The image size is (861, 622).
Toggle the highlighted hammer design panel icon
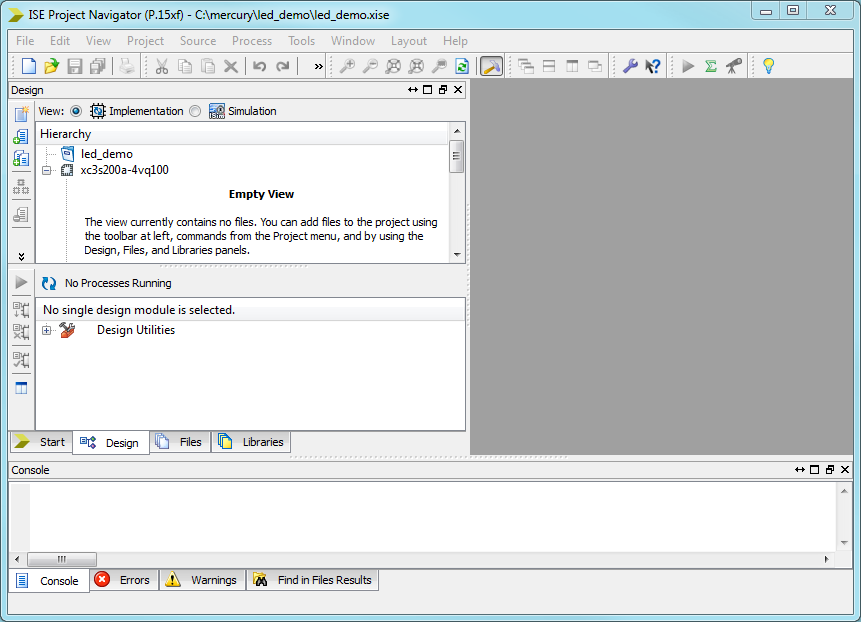pos(491,66)
